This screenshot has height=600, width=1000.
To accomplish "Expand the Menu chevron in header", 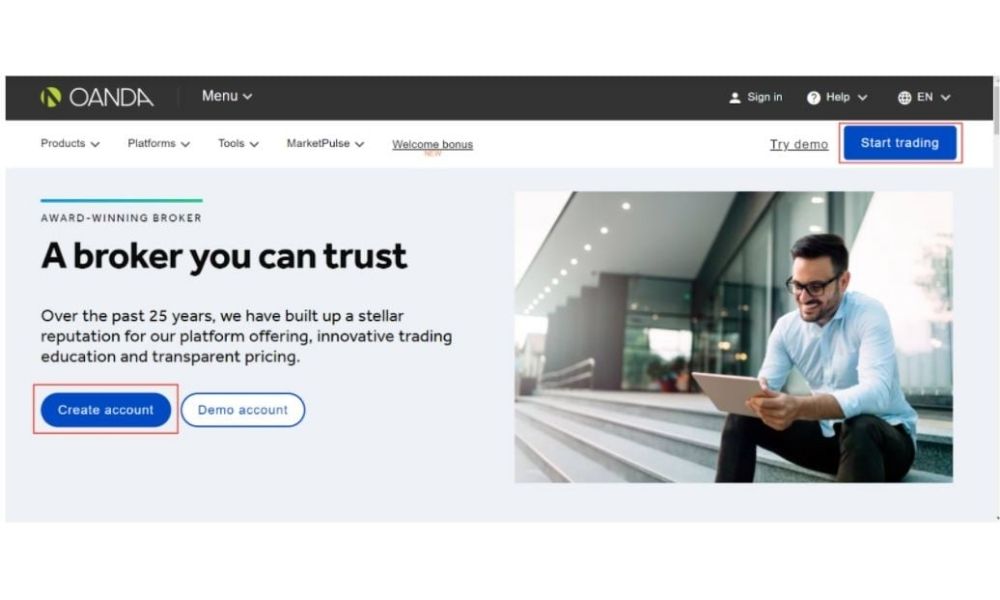I will tap(247, 96).
